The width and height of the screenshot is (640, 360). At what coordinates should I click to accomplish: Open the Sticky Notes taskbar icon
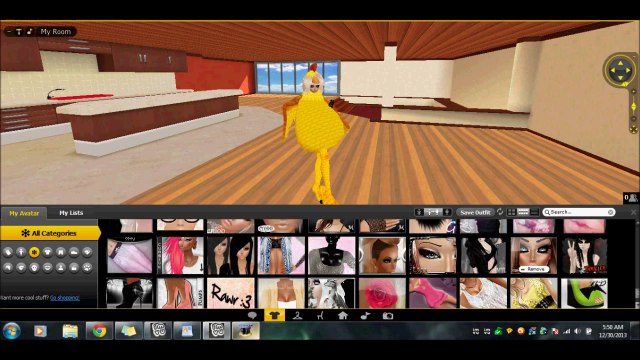pyautogui.click(x=128, y=331)
